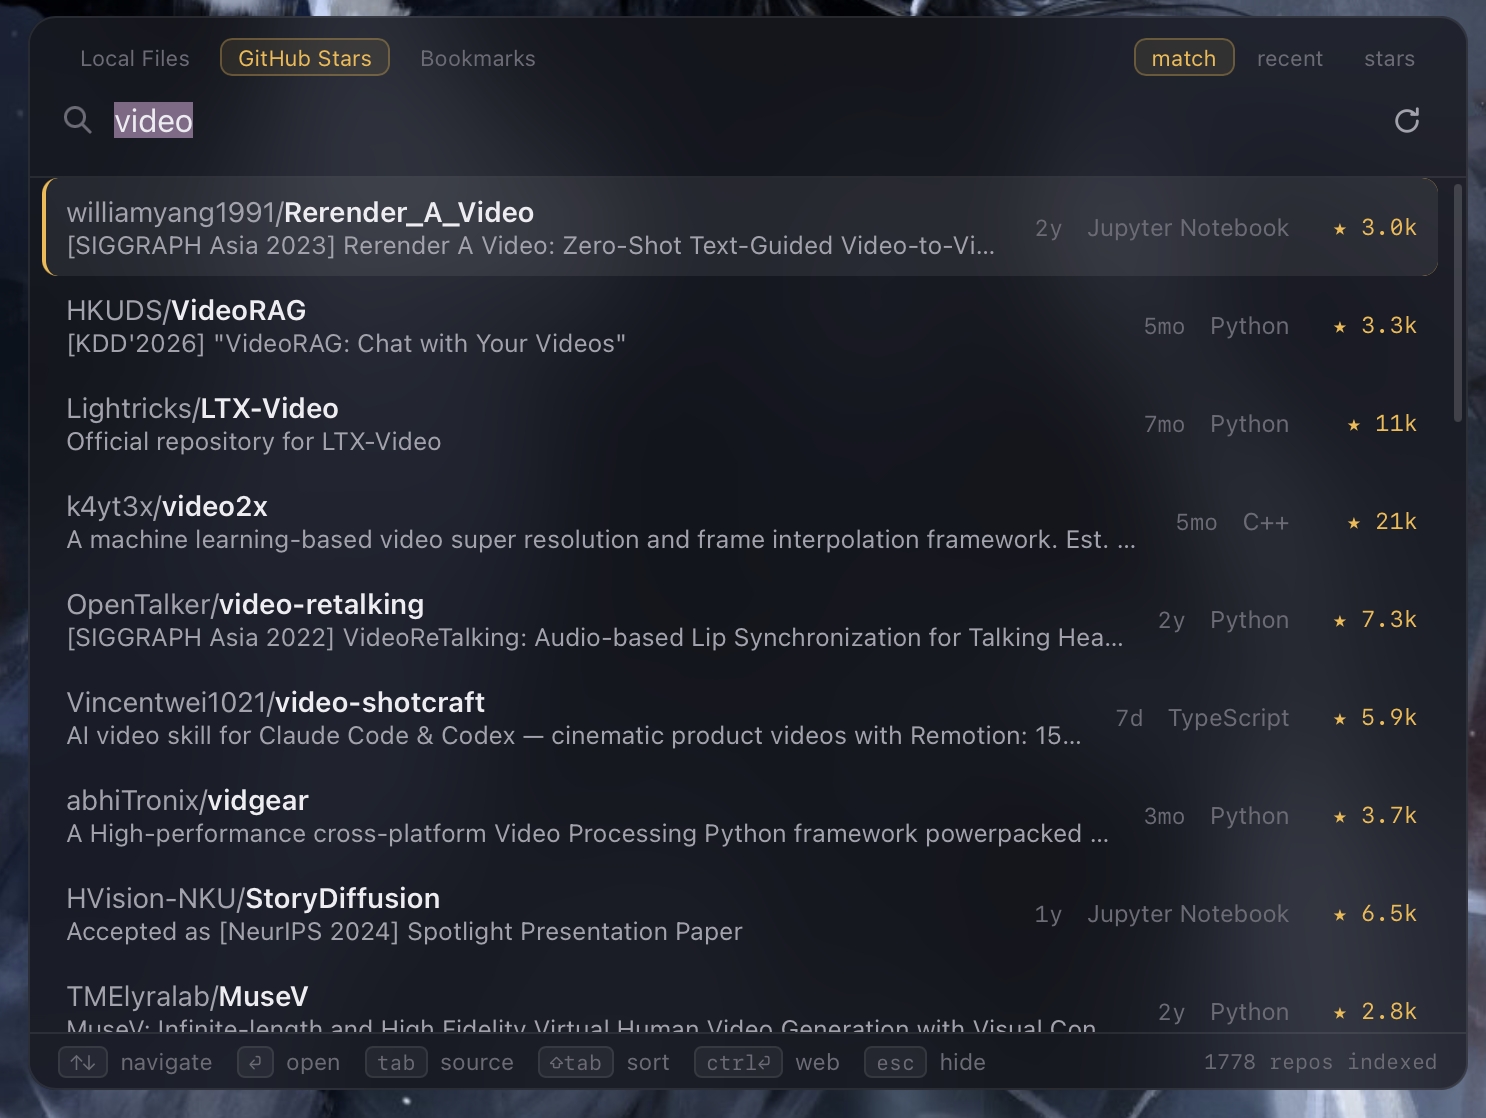Image resolution: width=1486 pixels, height=1118 pixels.
Task: Click the results list scrollbar
Action: point(1458,302)
